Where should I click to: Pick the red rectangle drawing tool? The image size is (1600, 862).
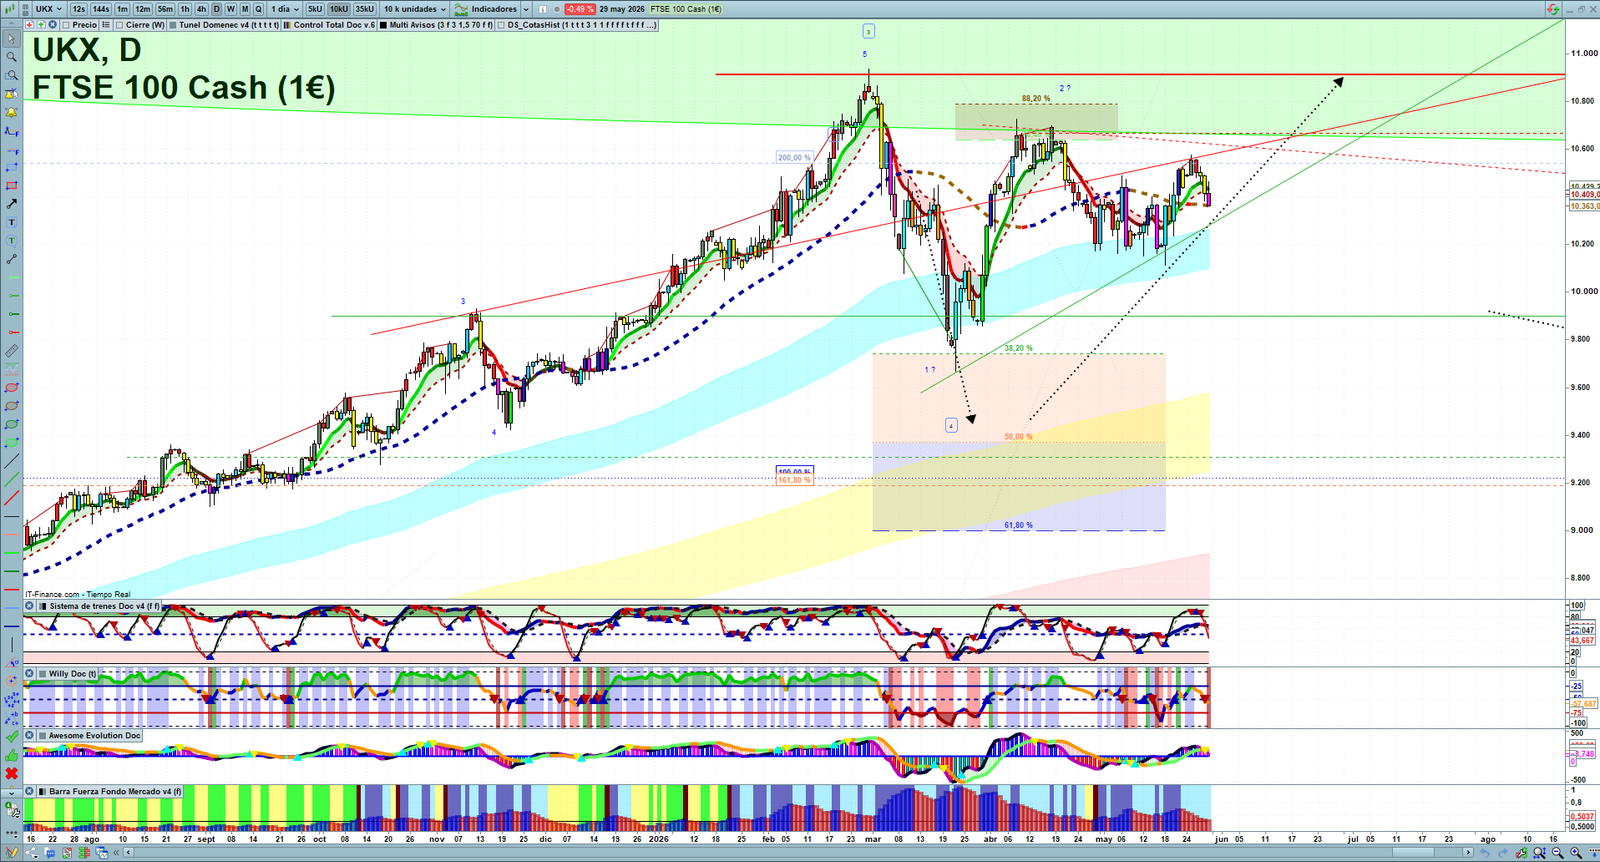(x=11, y=185)
